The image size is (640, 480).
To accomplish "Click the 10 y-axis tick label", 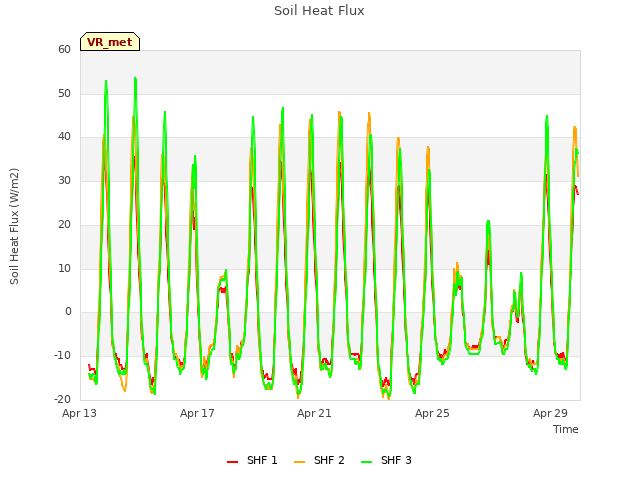I will click(x=64, y=269).
